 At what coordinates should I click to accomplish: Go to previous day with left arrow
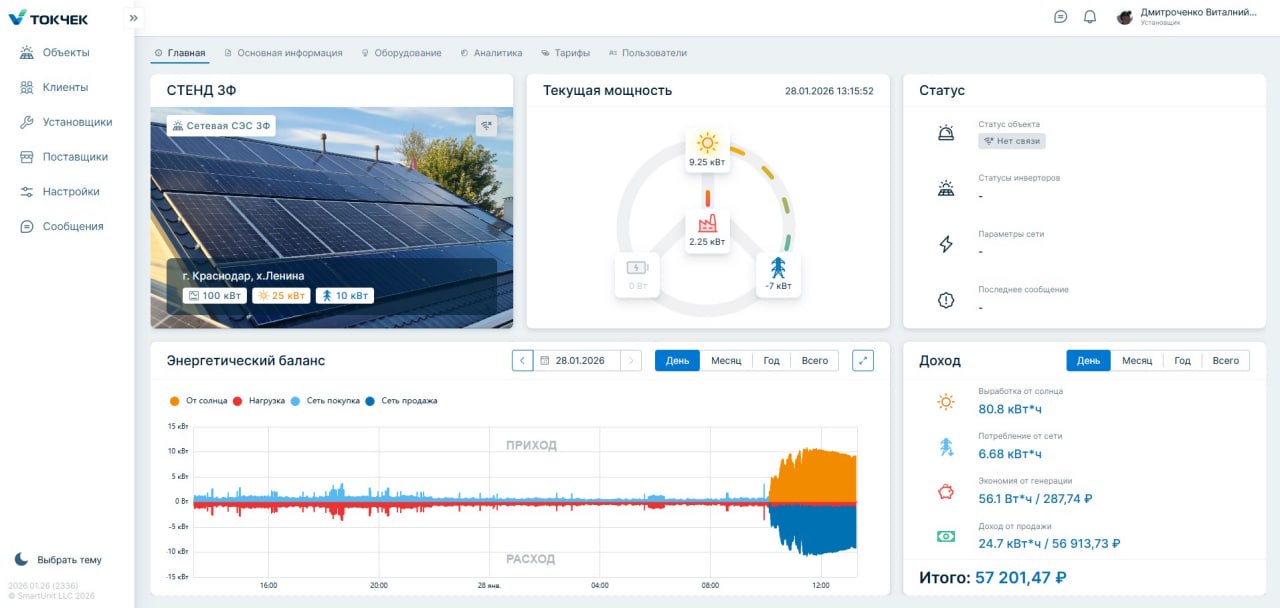[522, 360]
